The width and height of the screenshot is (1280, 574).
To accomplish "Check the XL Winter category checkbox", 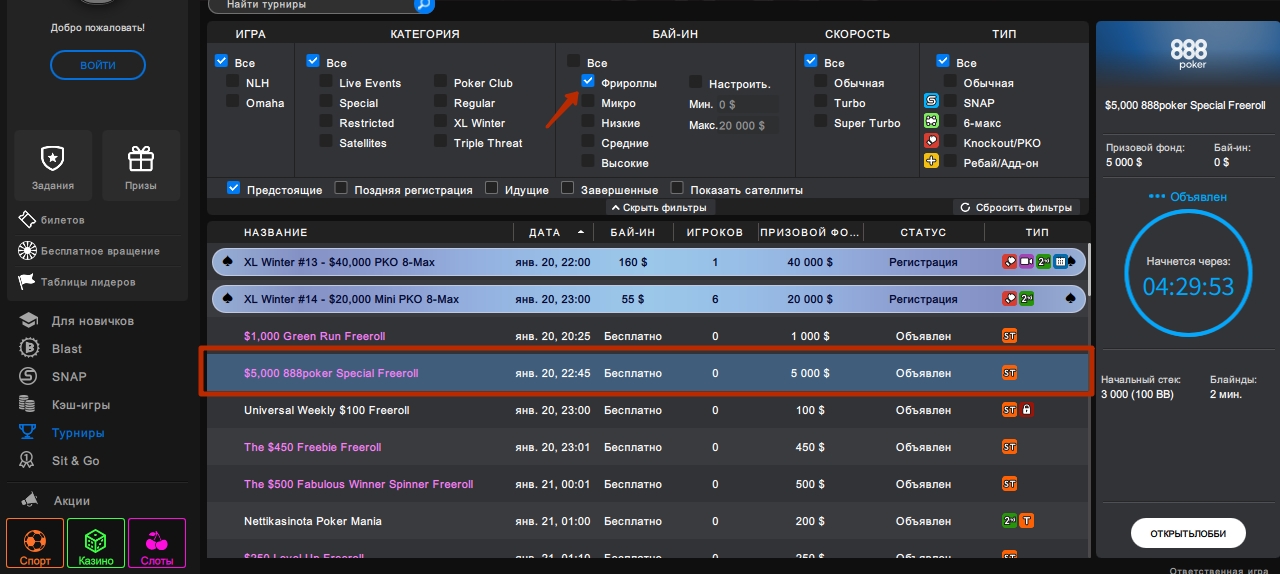I will 441,122.
